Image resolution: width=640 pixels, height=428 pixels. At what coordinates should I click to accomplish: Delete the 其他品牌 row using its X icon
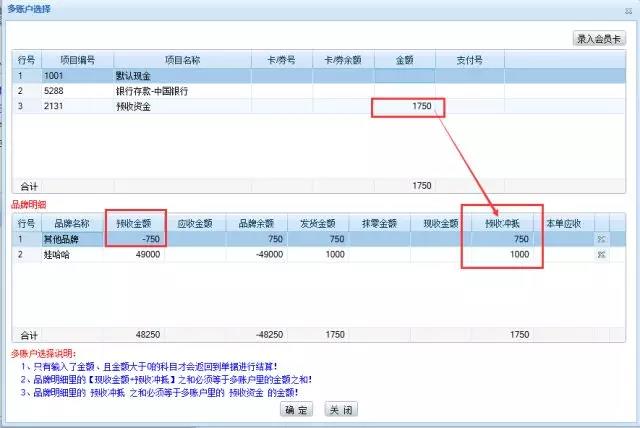coord(601,239)
